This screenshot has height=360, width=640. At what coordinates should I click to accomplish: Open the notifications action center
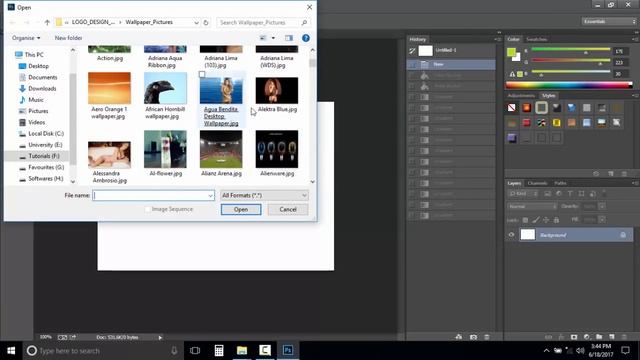coord(625,350)
